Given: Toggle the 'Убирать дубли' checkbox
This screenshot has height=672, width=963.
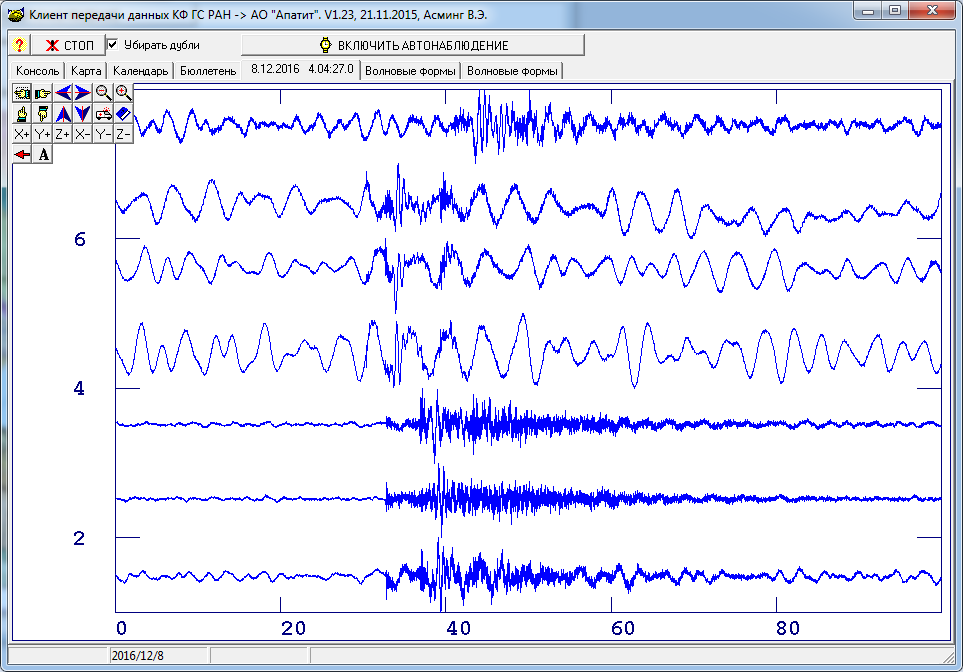Looking at the screenshot, I should coord(113,45).
